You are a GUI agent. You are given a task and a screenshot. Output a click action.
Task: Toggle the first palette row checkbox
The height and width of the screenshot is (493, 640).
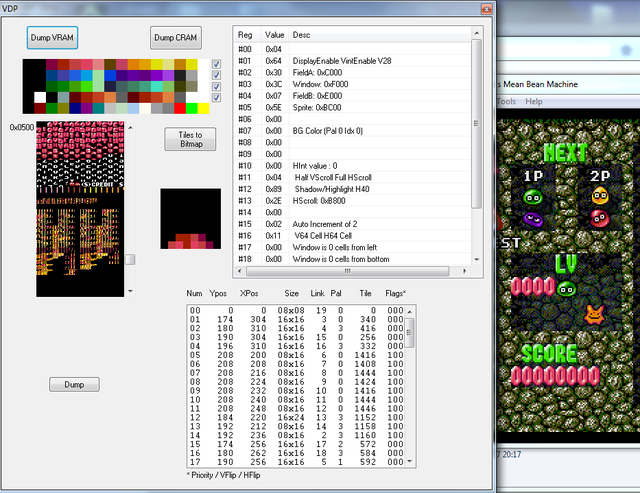(216, 64)
